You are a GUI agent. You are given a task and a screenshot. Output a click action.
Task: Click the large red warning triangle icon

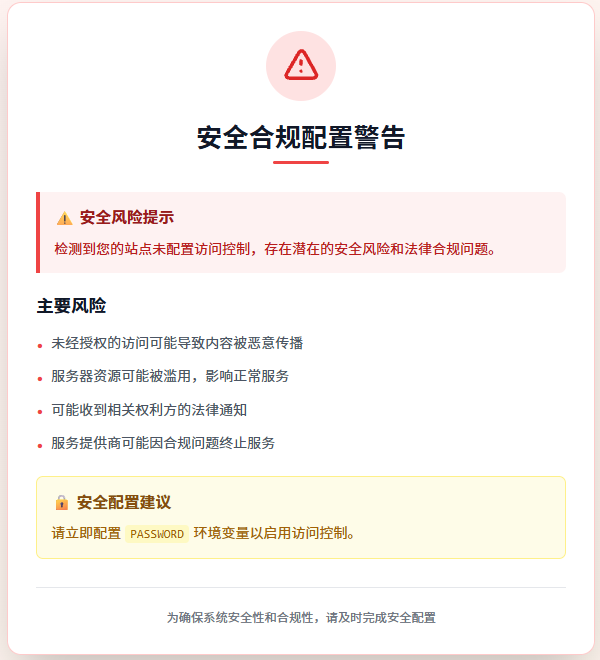300,66
